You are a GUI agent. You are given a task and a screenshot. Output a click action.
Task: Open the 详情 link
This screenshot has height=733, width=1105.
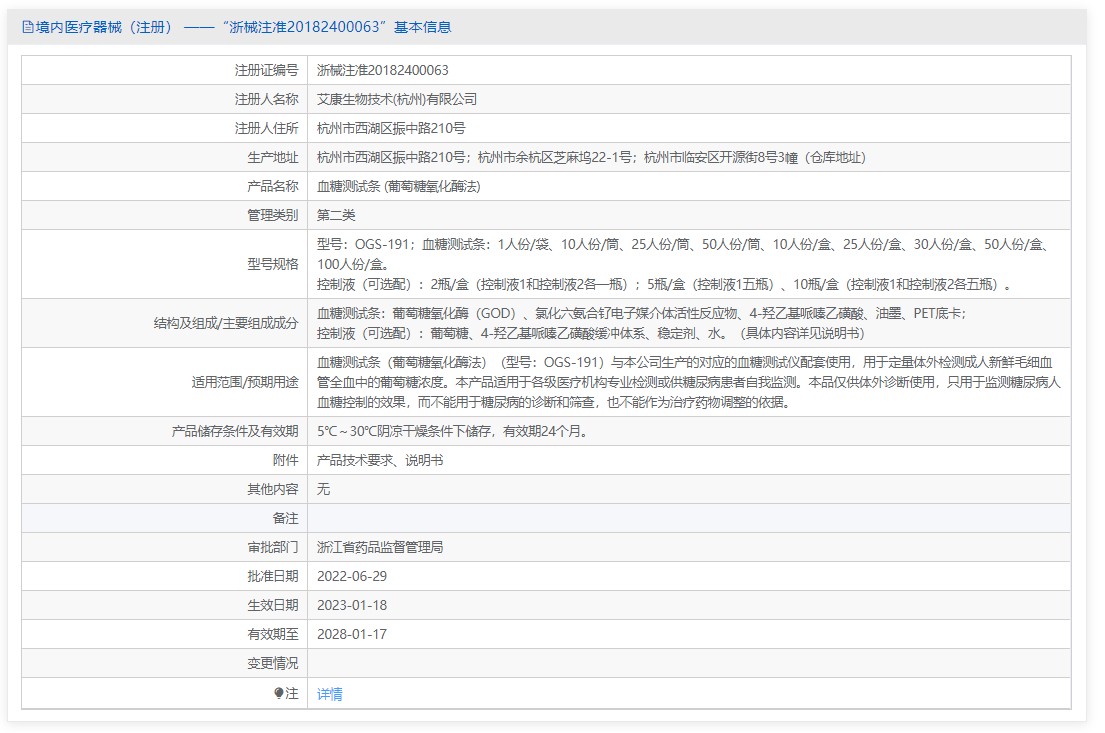click(330, 694)
